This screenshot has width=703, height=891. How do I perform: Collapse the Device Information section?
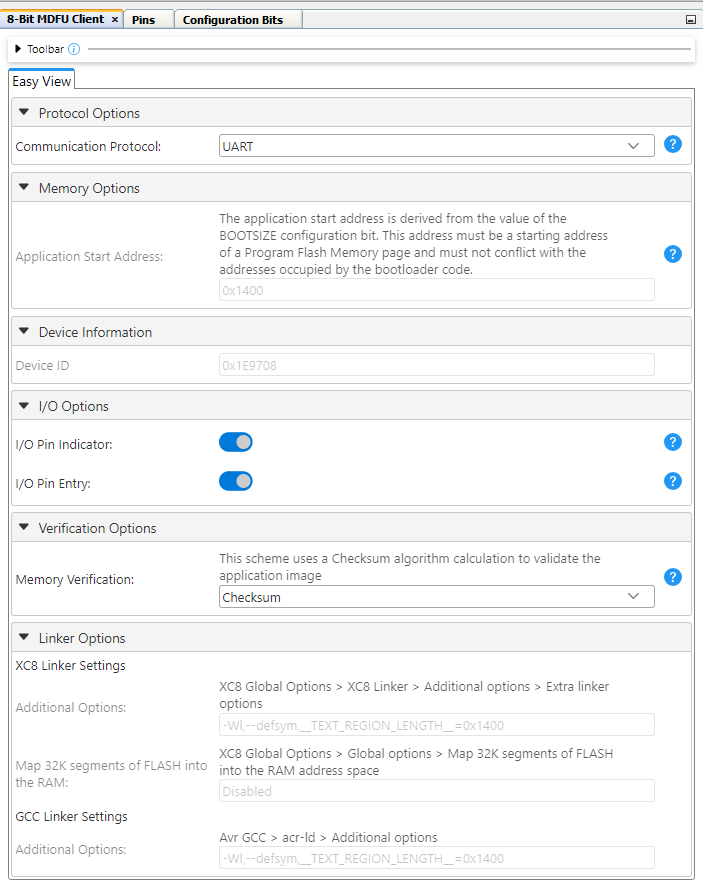pyautogui.click(x=24, y=331)
